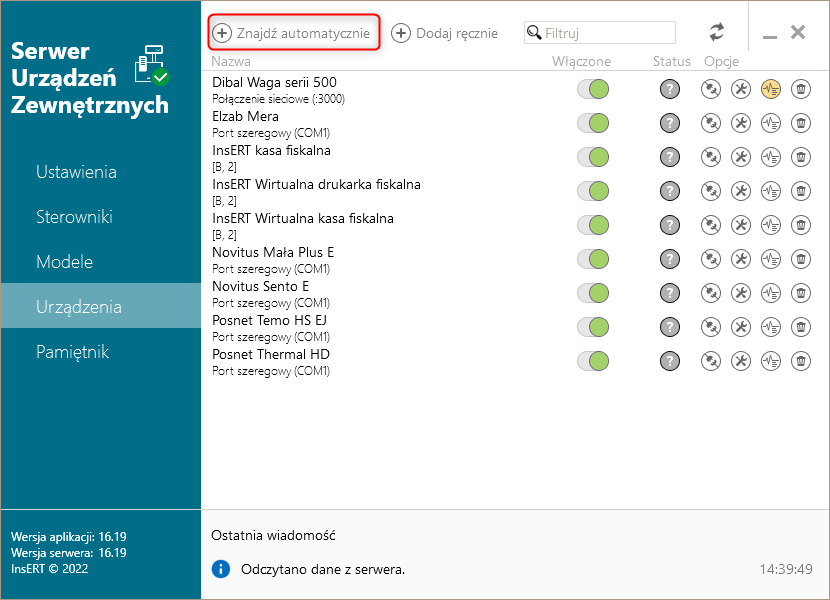Screen dimensions: 830x600
Task: Open wrench settings for InsERT kasa fiskalna
Action: (x=741, y=157)
